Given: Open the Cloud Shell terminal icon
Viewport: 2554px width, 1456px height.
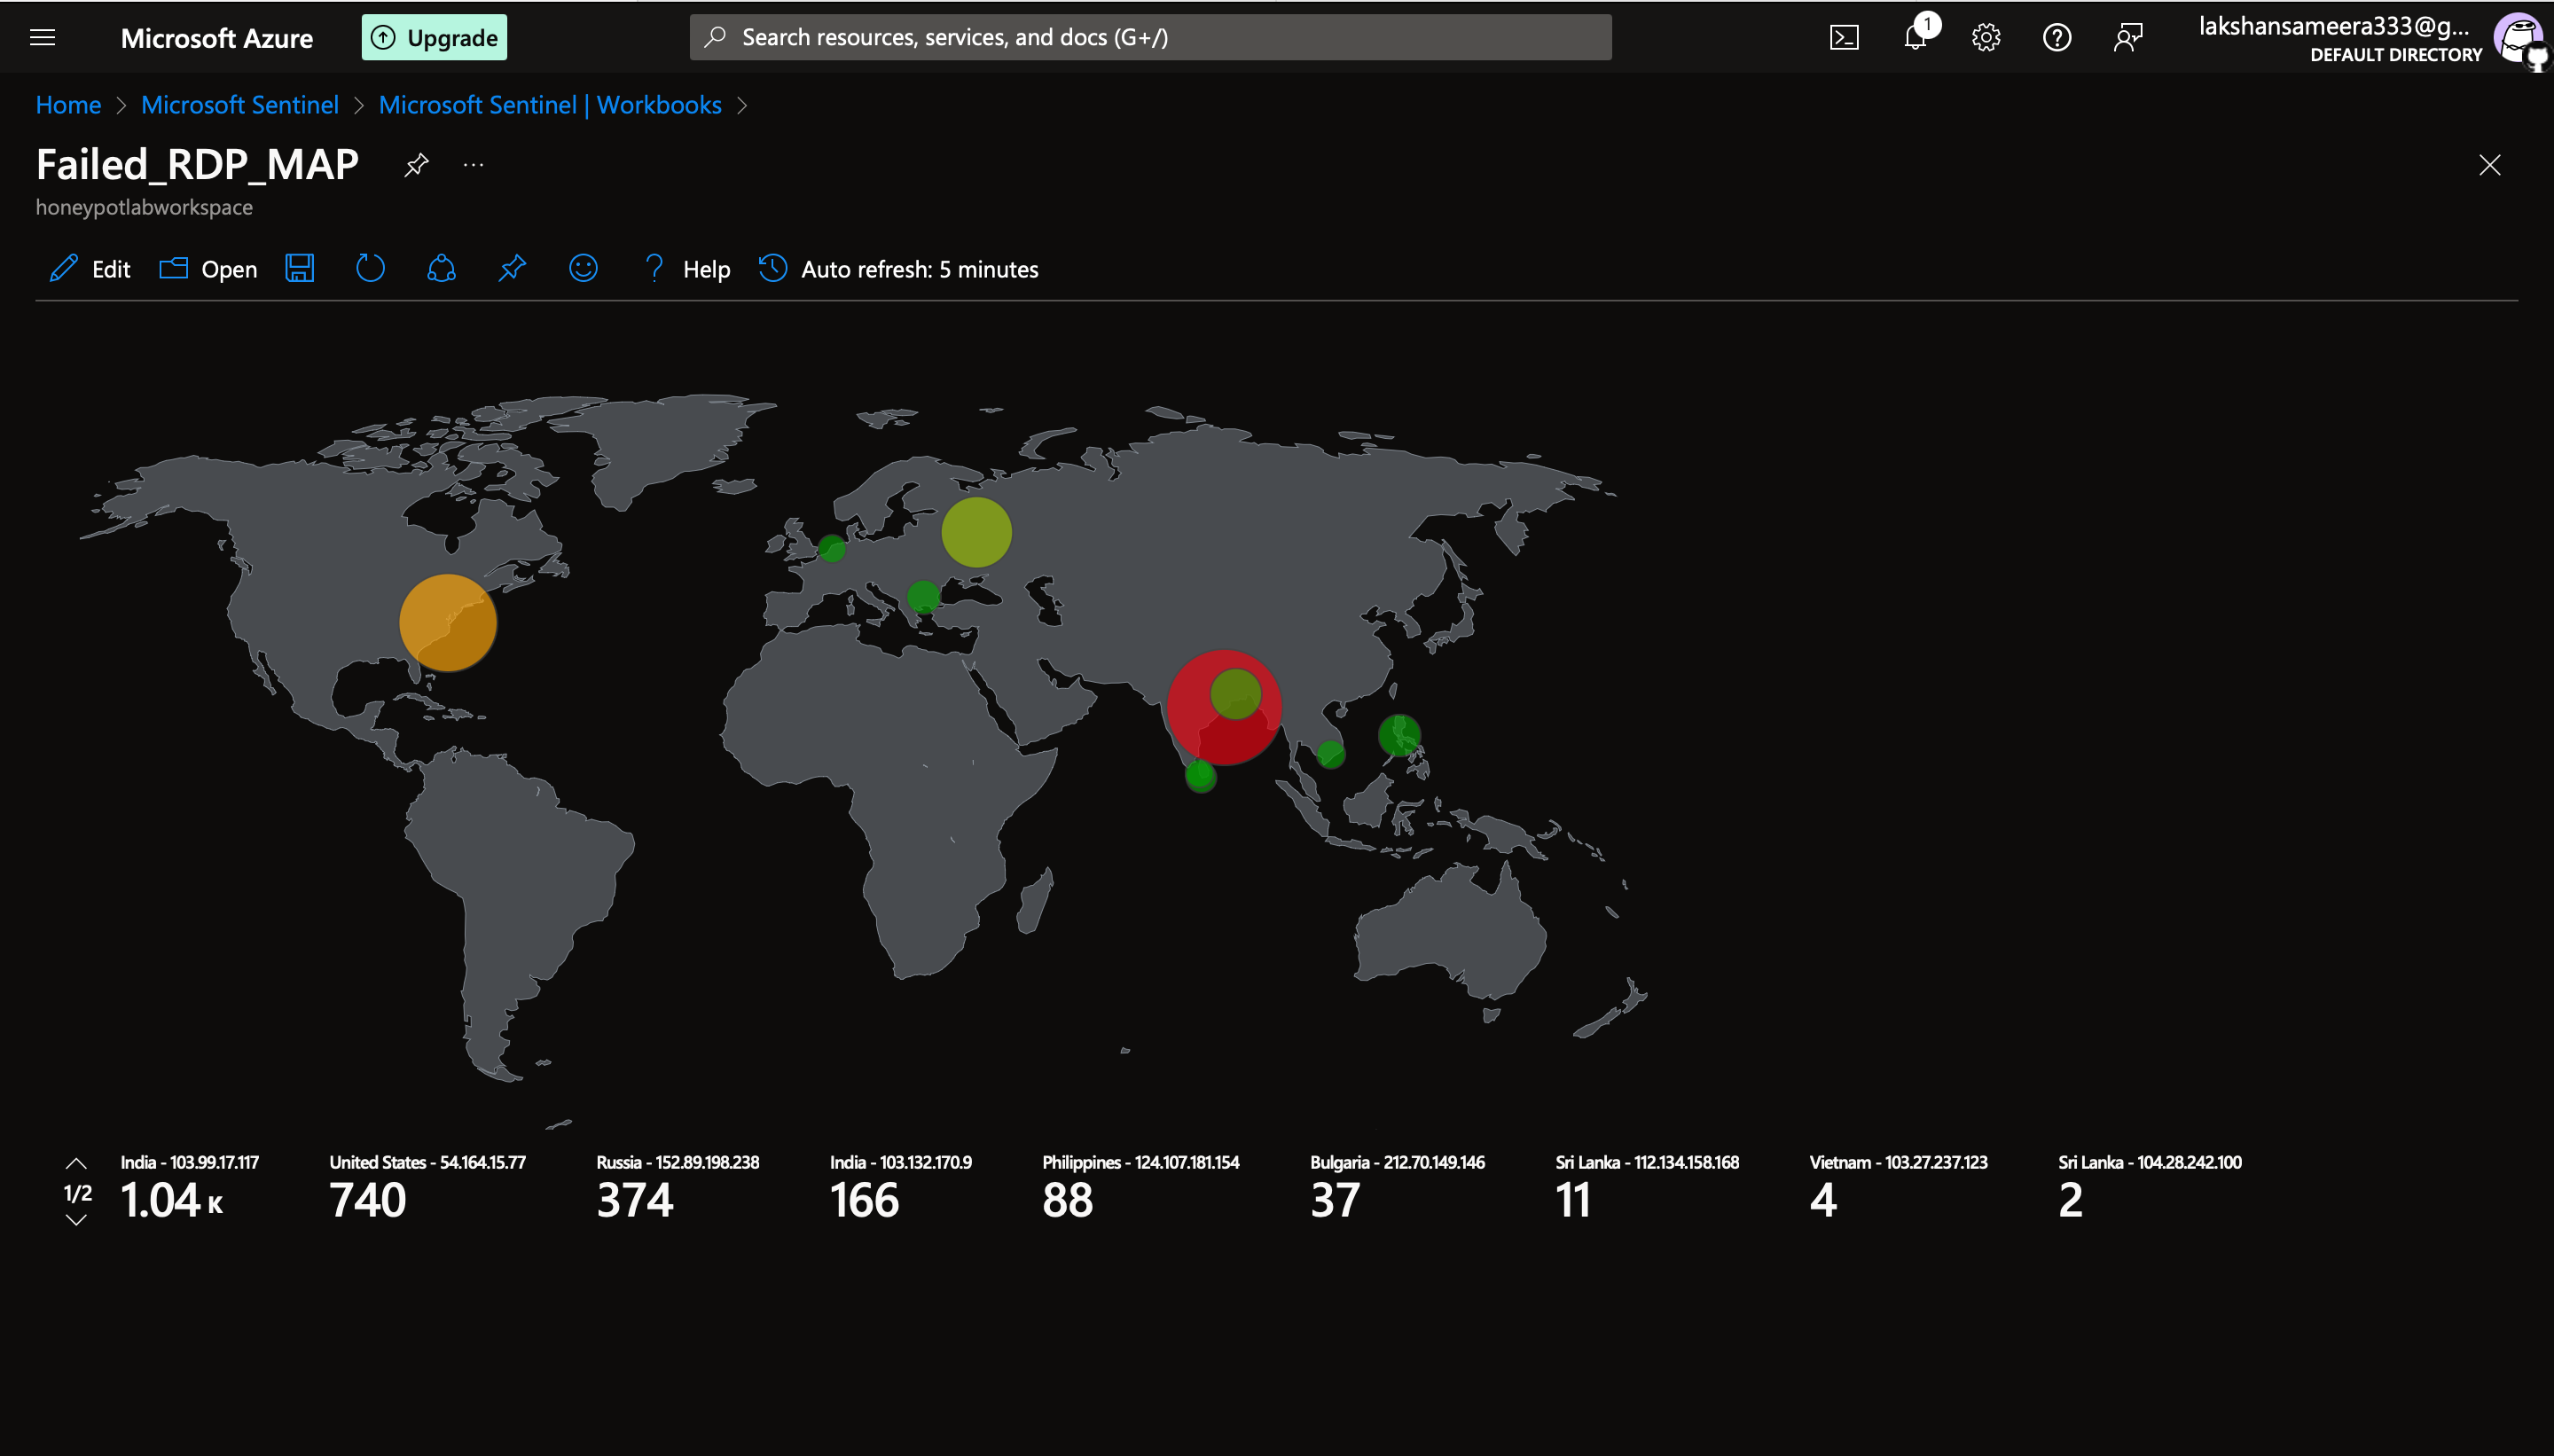Looking at the screenshot, I should [1844, 38].
